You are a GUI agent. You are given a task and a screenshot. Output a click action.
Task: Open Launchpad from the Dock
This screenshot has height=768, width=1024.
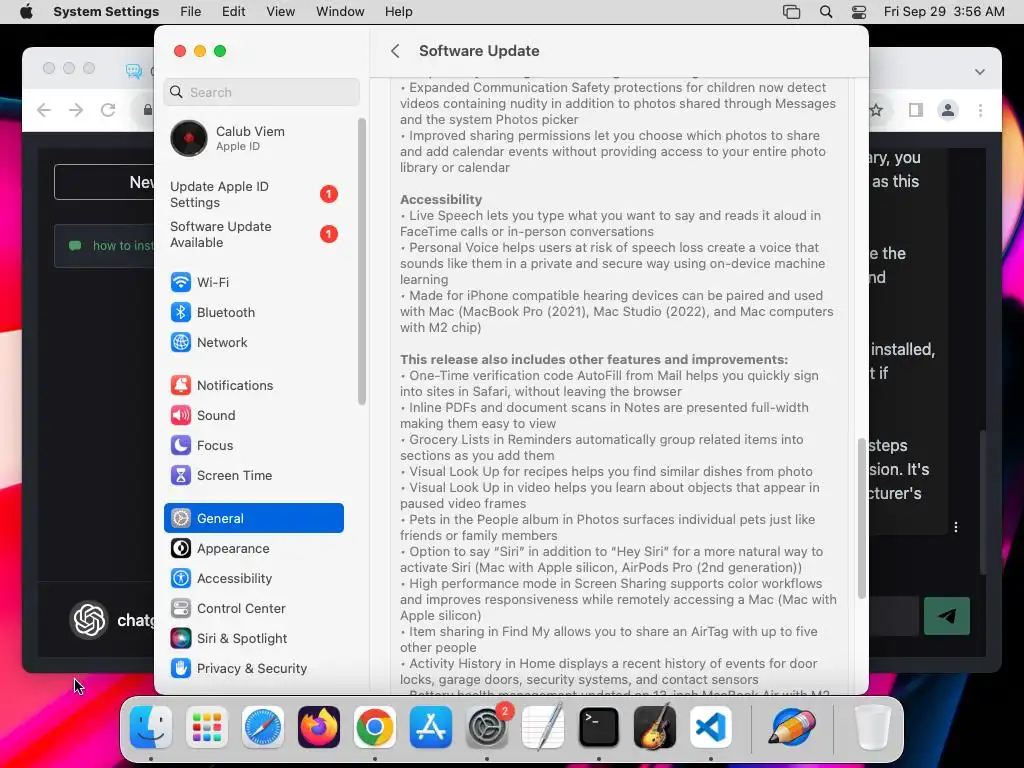(207, 727)
